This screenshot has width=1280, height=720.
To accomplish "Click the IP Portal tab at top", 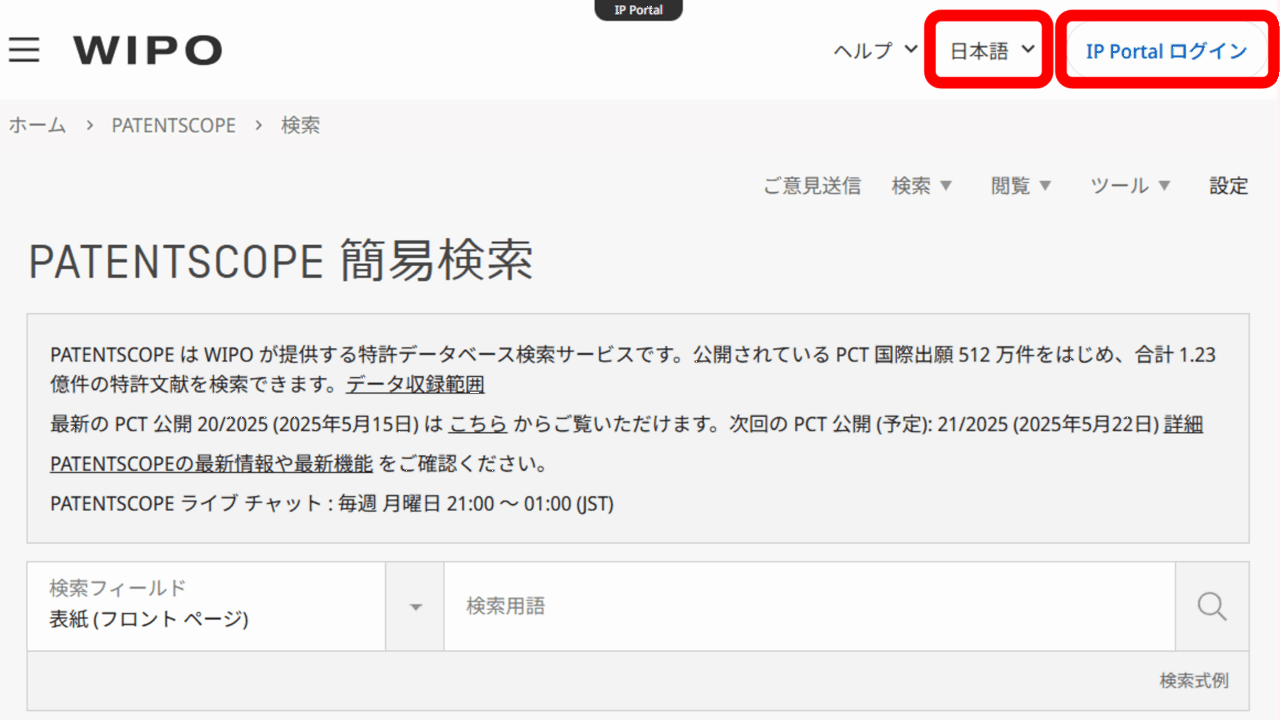I will [x=639, y=10].
